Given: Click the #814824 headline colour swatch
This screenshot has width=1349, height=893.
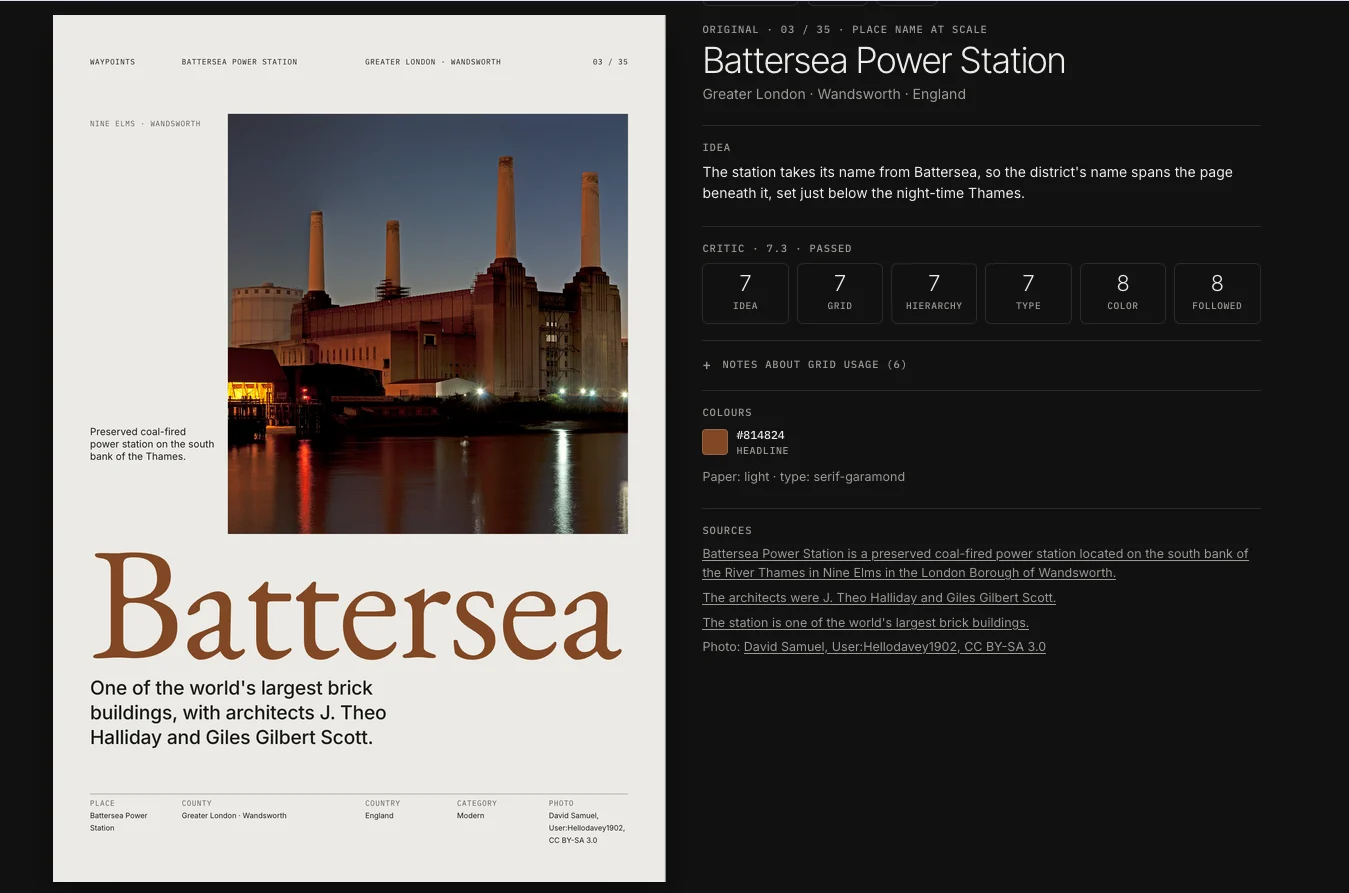Looking at the screenshot, I should pos(715,442).
